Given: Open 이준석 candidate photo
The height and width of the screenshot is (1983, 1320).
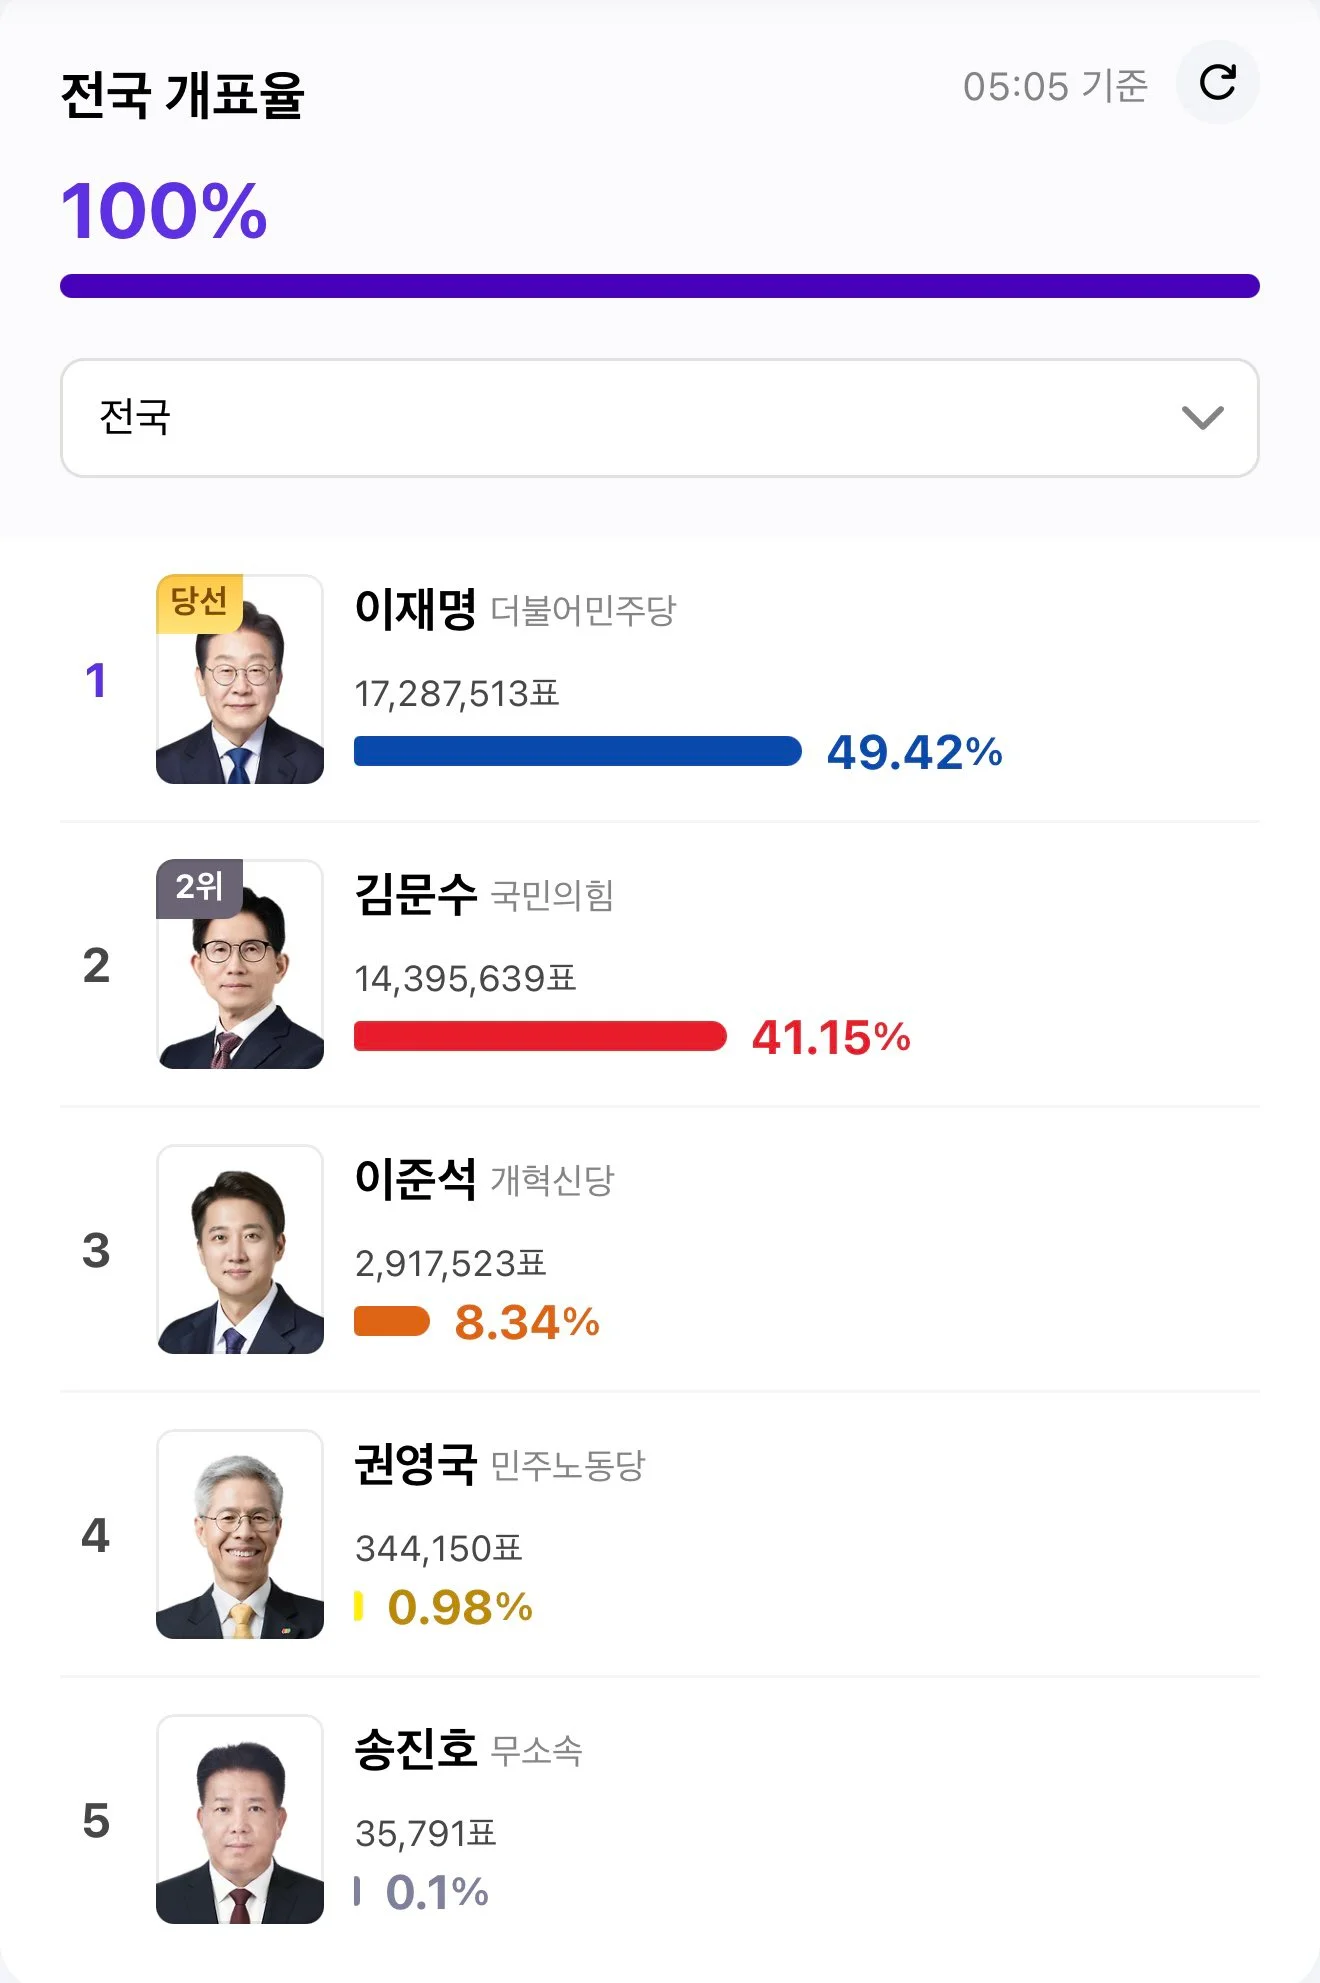Looking at the screenshot, I should 240,1249.
